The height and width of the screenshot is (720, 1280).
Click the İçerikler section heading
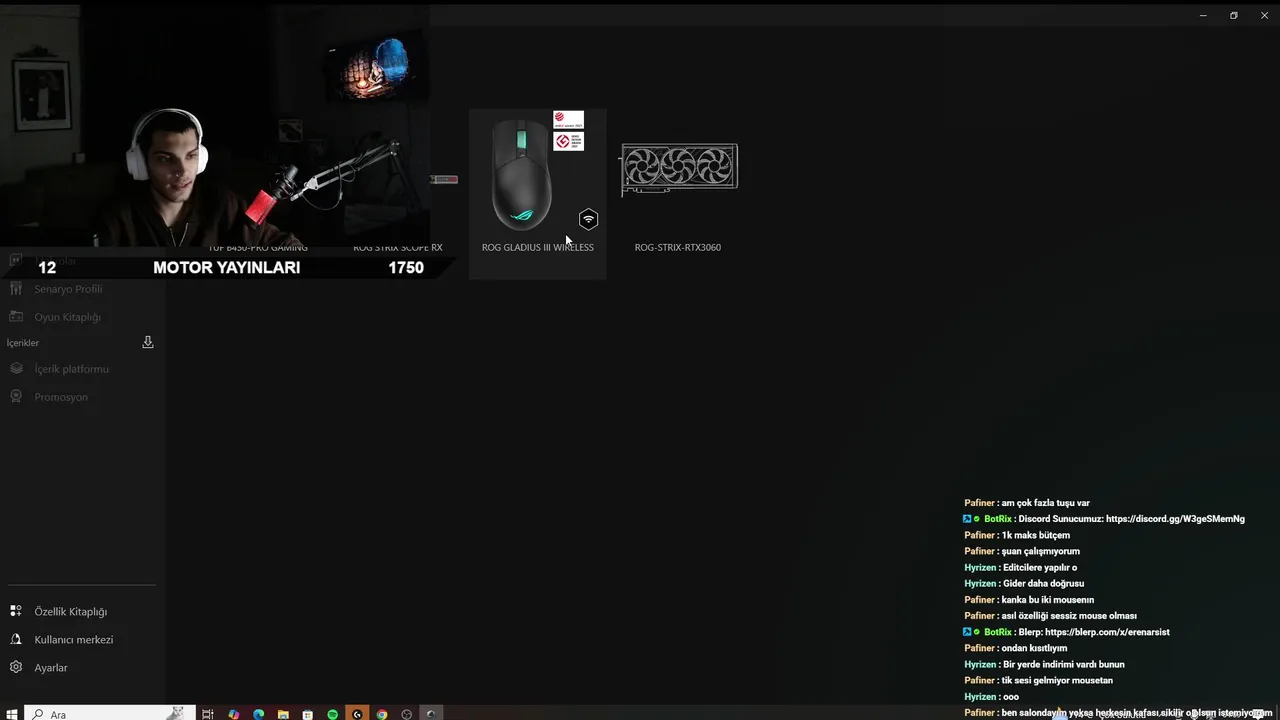pyautogui.click(x=23, y=343)
